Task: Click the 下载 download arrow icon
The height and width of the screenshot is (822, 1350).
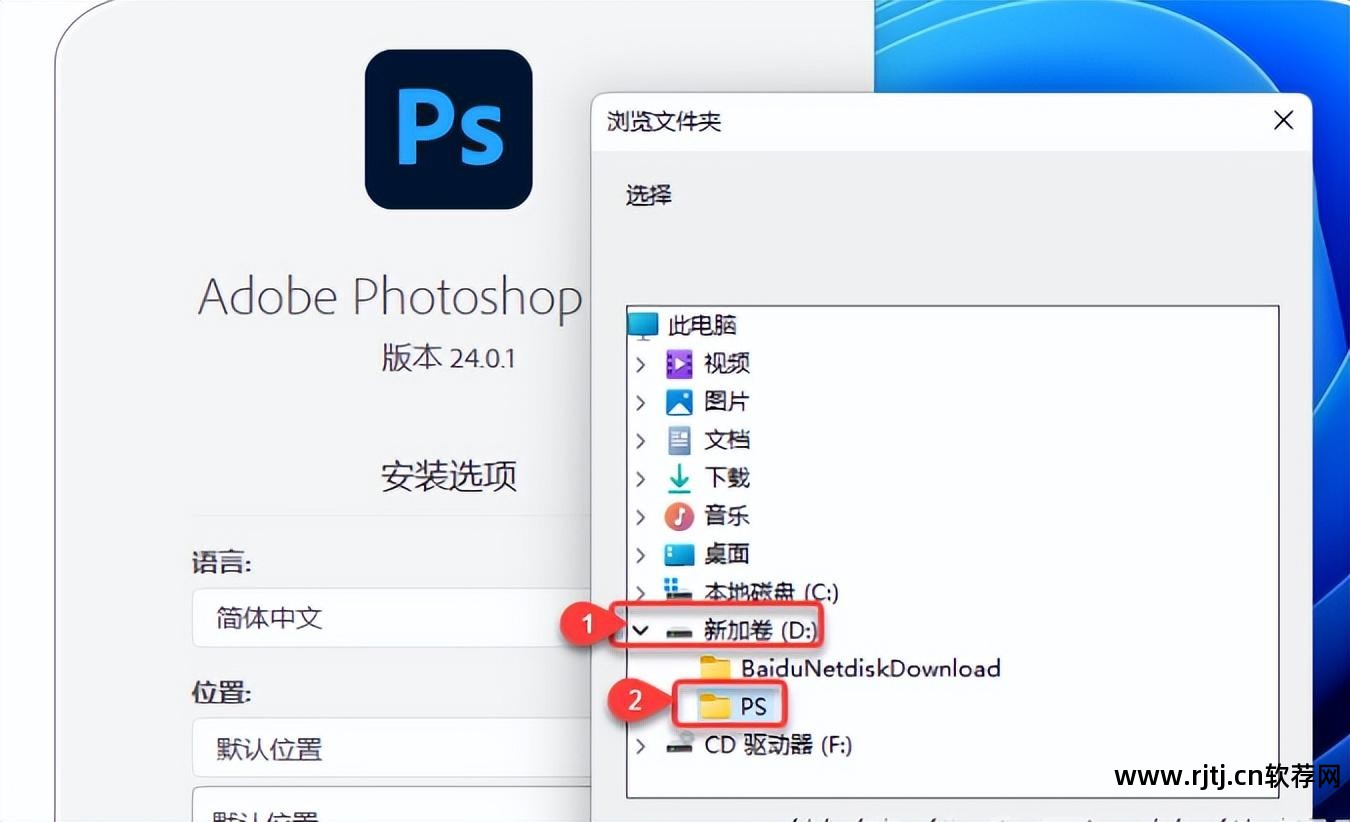Action: pyautogui.click(x=679, y=478)
